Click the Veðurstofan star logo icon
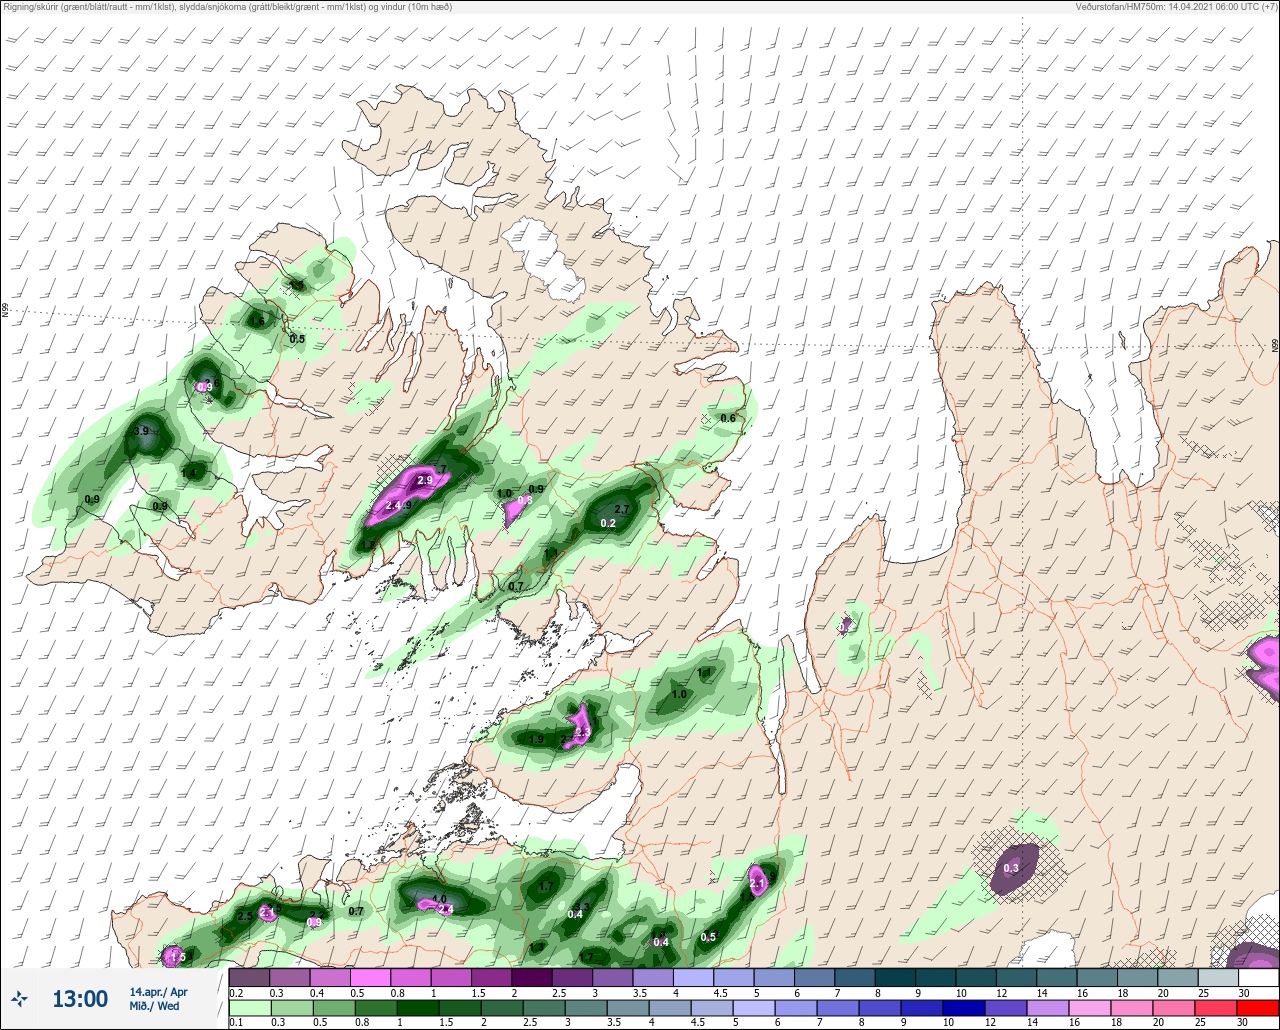 coord(20,998)
